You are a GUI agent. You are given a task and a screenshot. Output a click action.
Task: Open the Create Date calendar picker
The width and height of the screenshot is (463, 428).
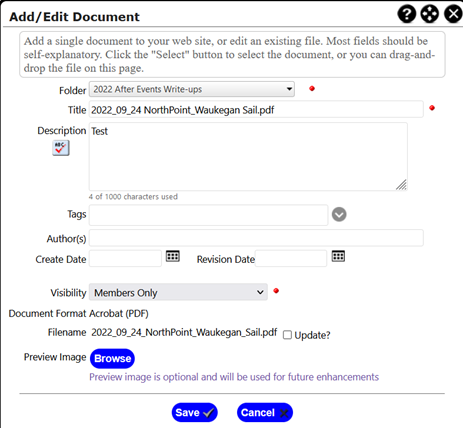coord(173,256)
